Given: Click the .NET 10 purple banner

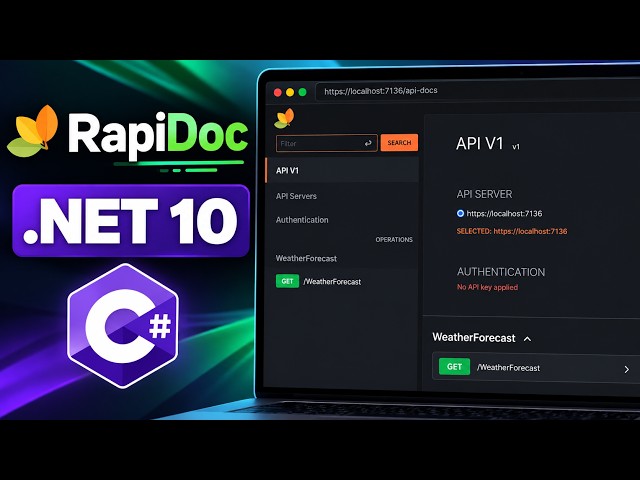Looking at the screenshot, I should (x=131, y=221).
